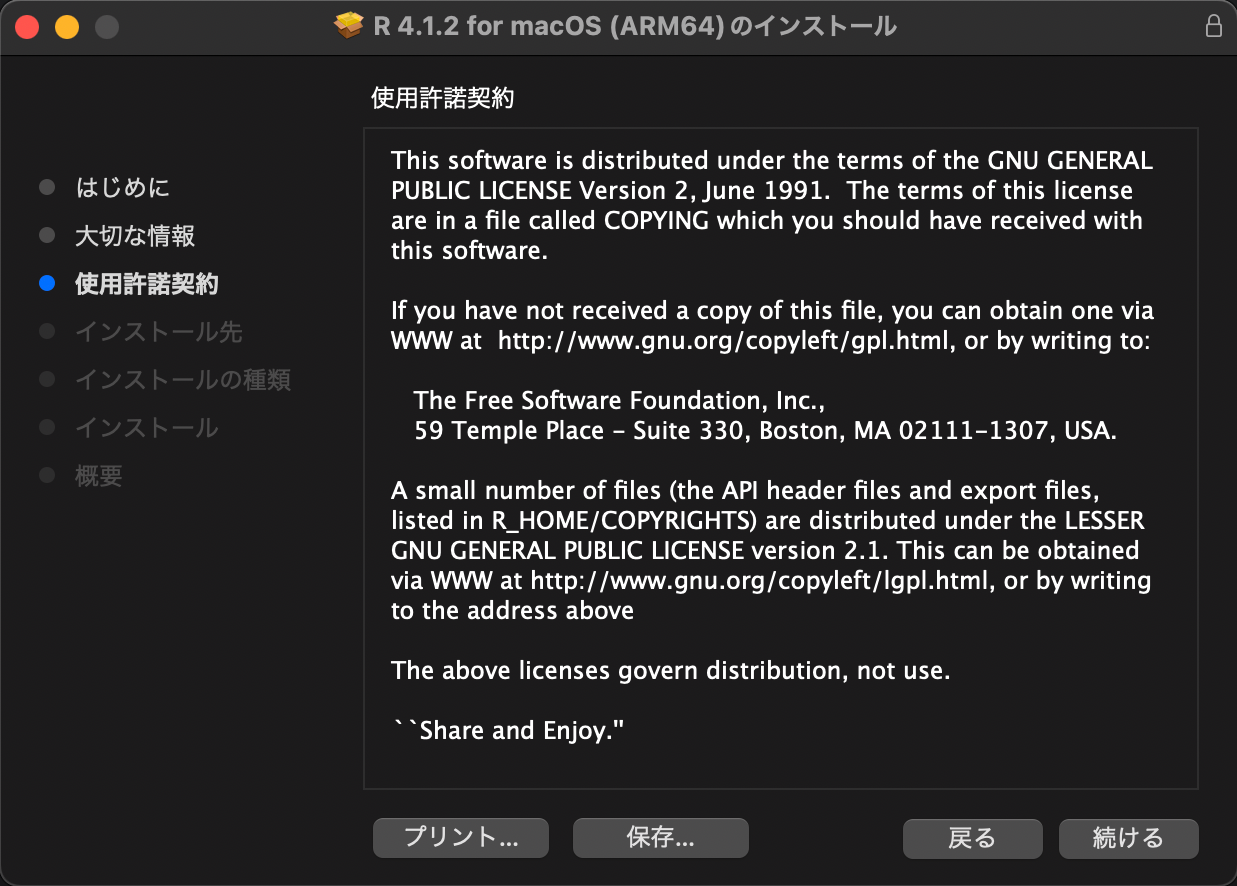Click the lgpl.html URL in license text

(x=760, y=581)
